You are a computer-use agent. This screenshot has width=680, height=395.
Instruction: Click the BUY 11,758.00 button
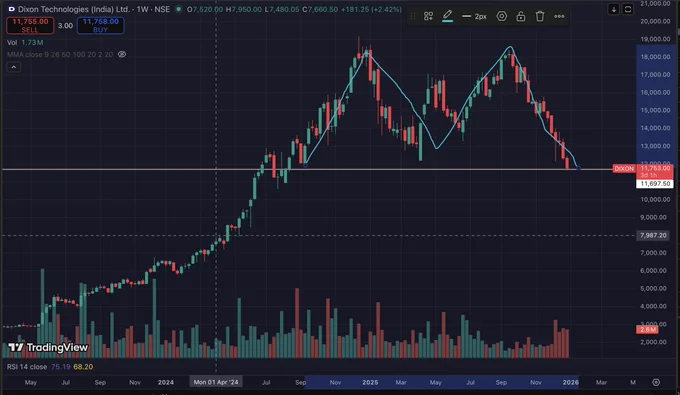coord(101,25)
